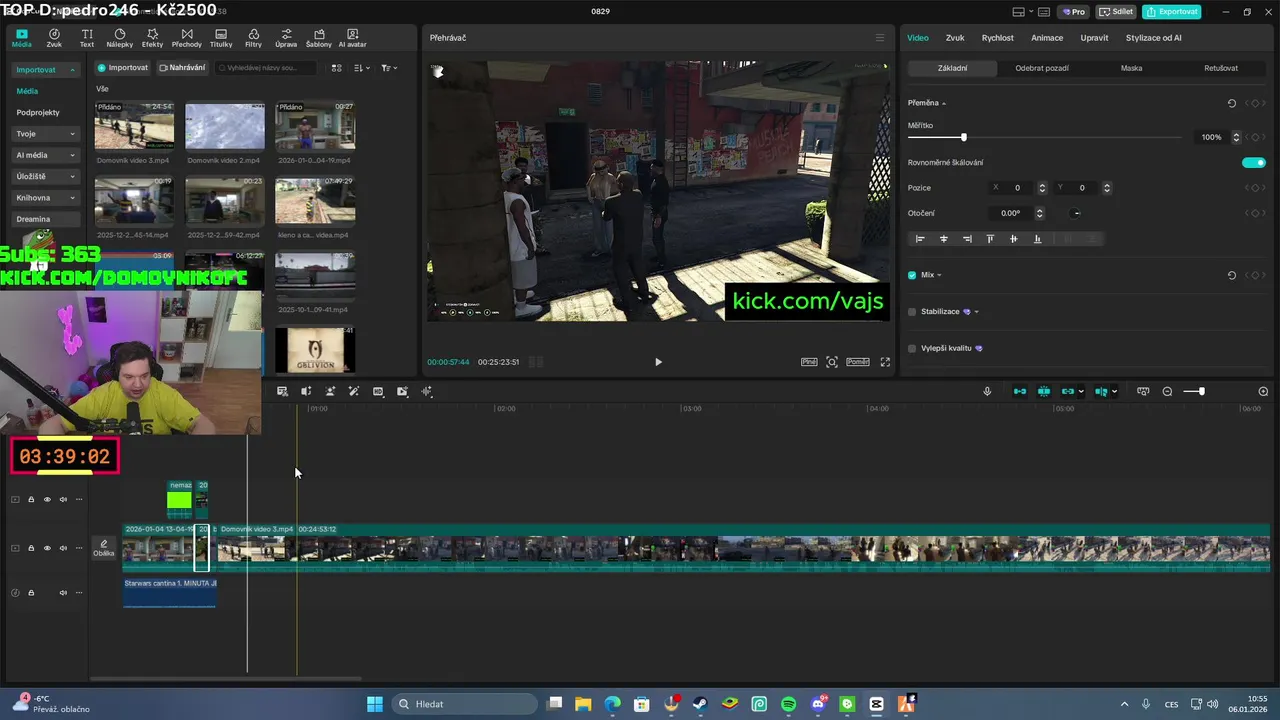Lock the main video track
Image resolution: width=1280 pixels, height=720 pixels.
[x=31, y=548]
